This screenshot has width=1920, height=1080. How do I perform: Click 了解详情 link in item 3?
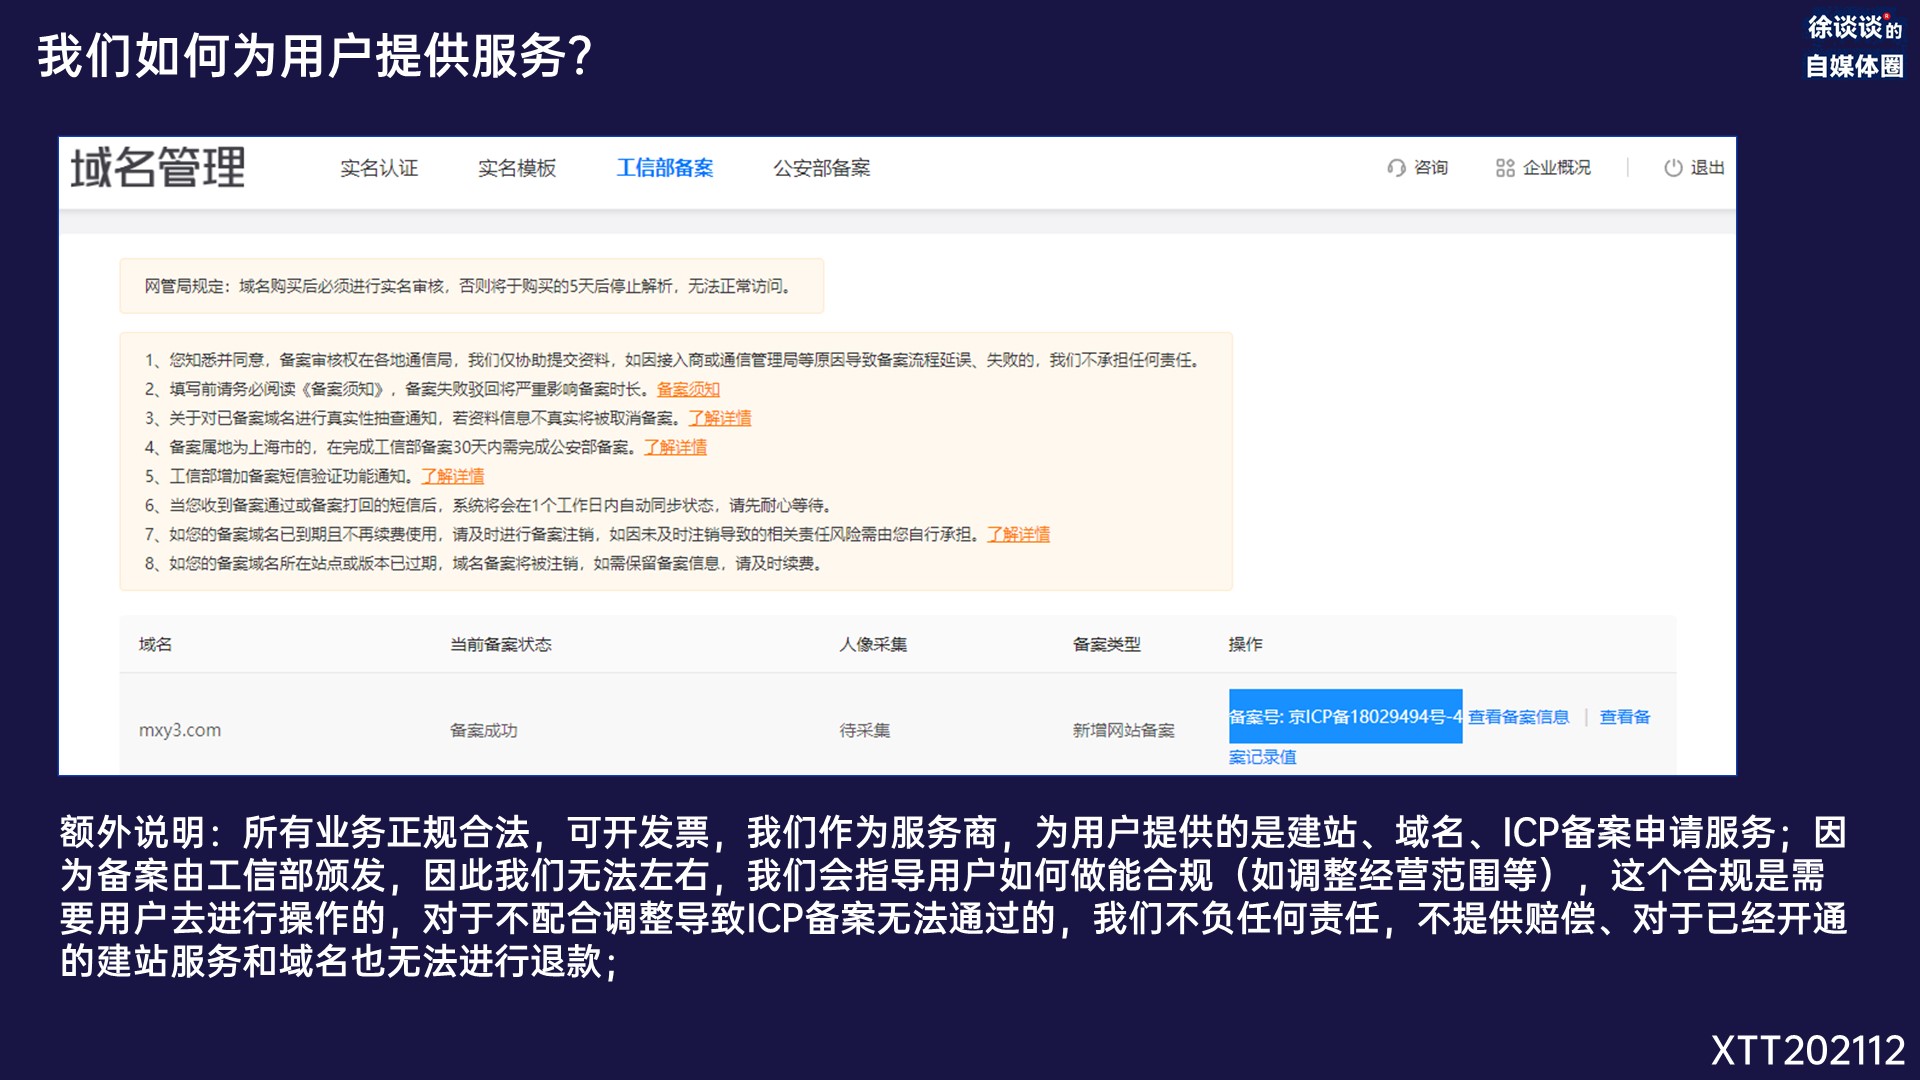pos(720,418)
